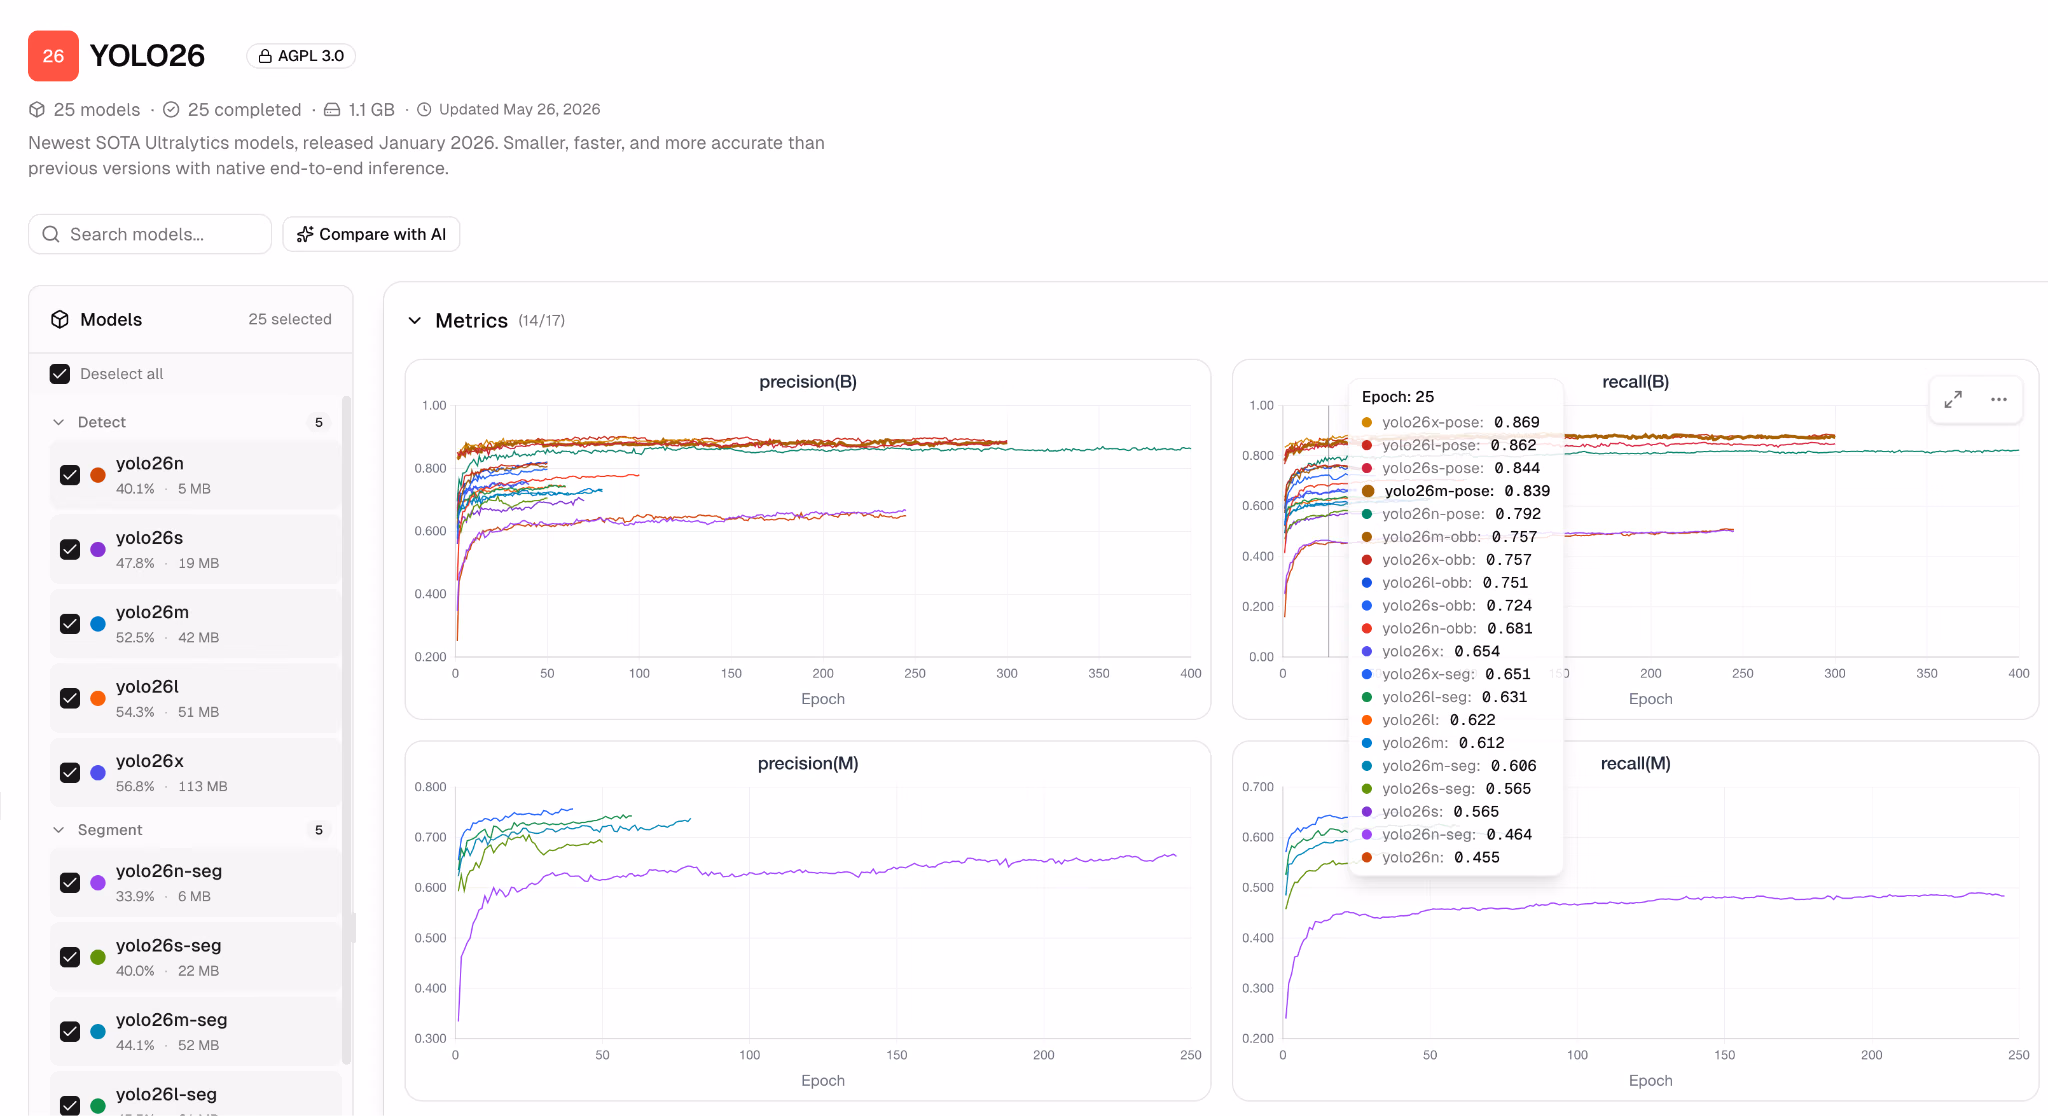2048x1116 pixels.
Task: Click the precision(B) chart title
Action: click(x=808, y=382)
